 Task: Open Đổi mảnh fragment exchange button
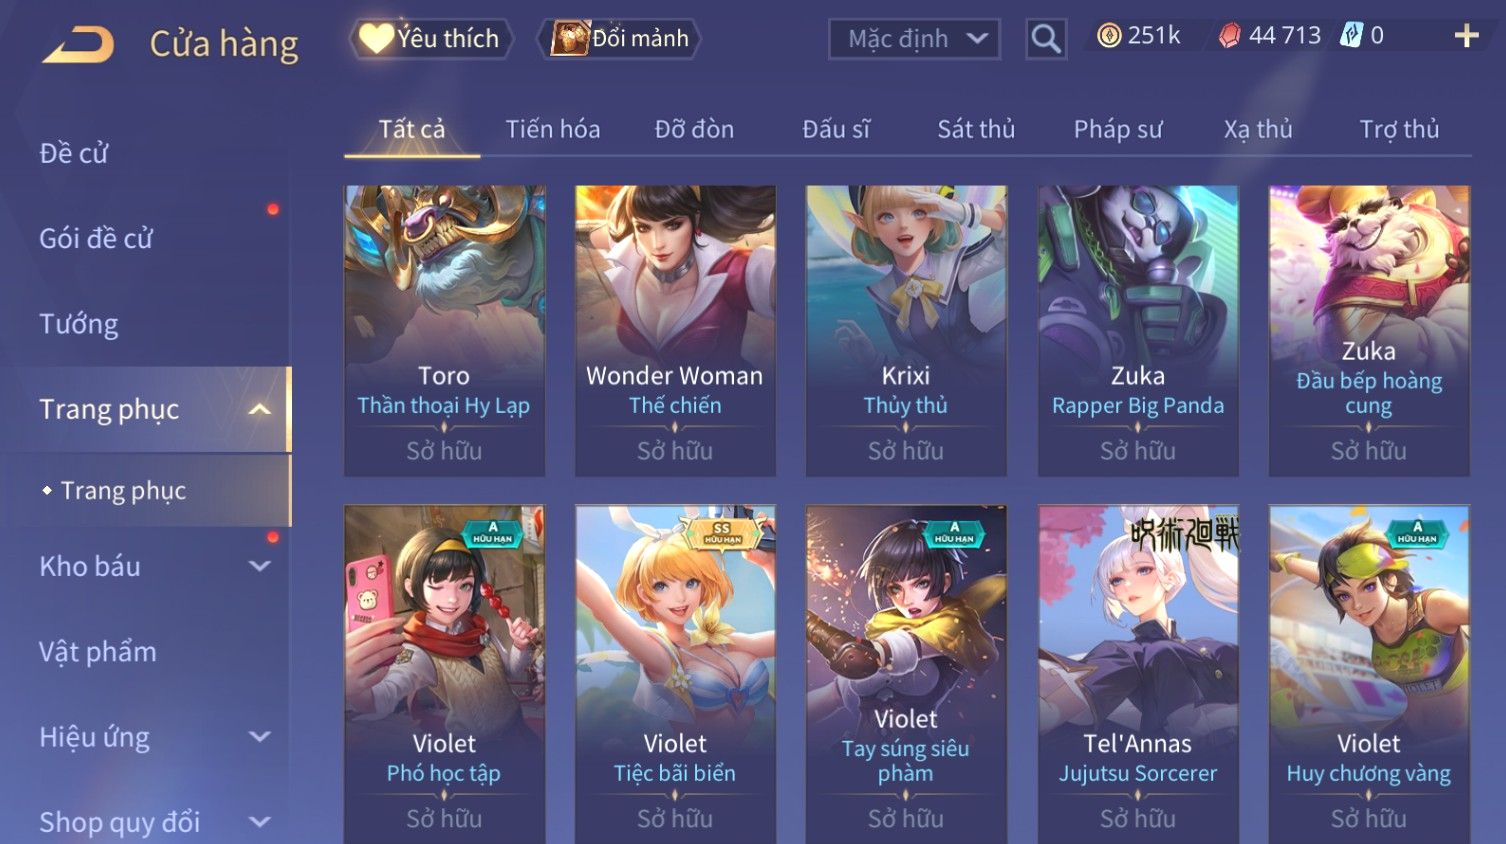click(619, 39)
